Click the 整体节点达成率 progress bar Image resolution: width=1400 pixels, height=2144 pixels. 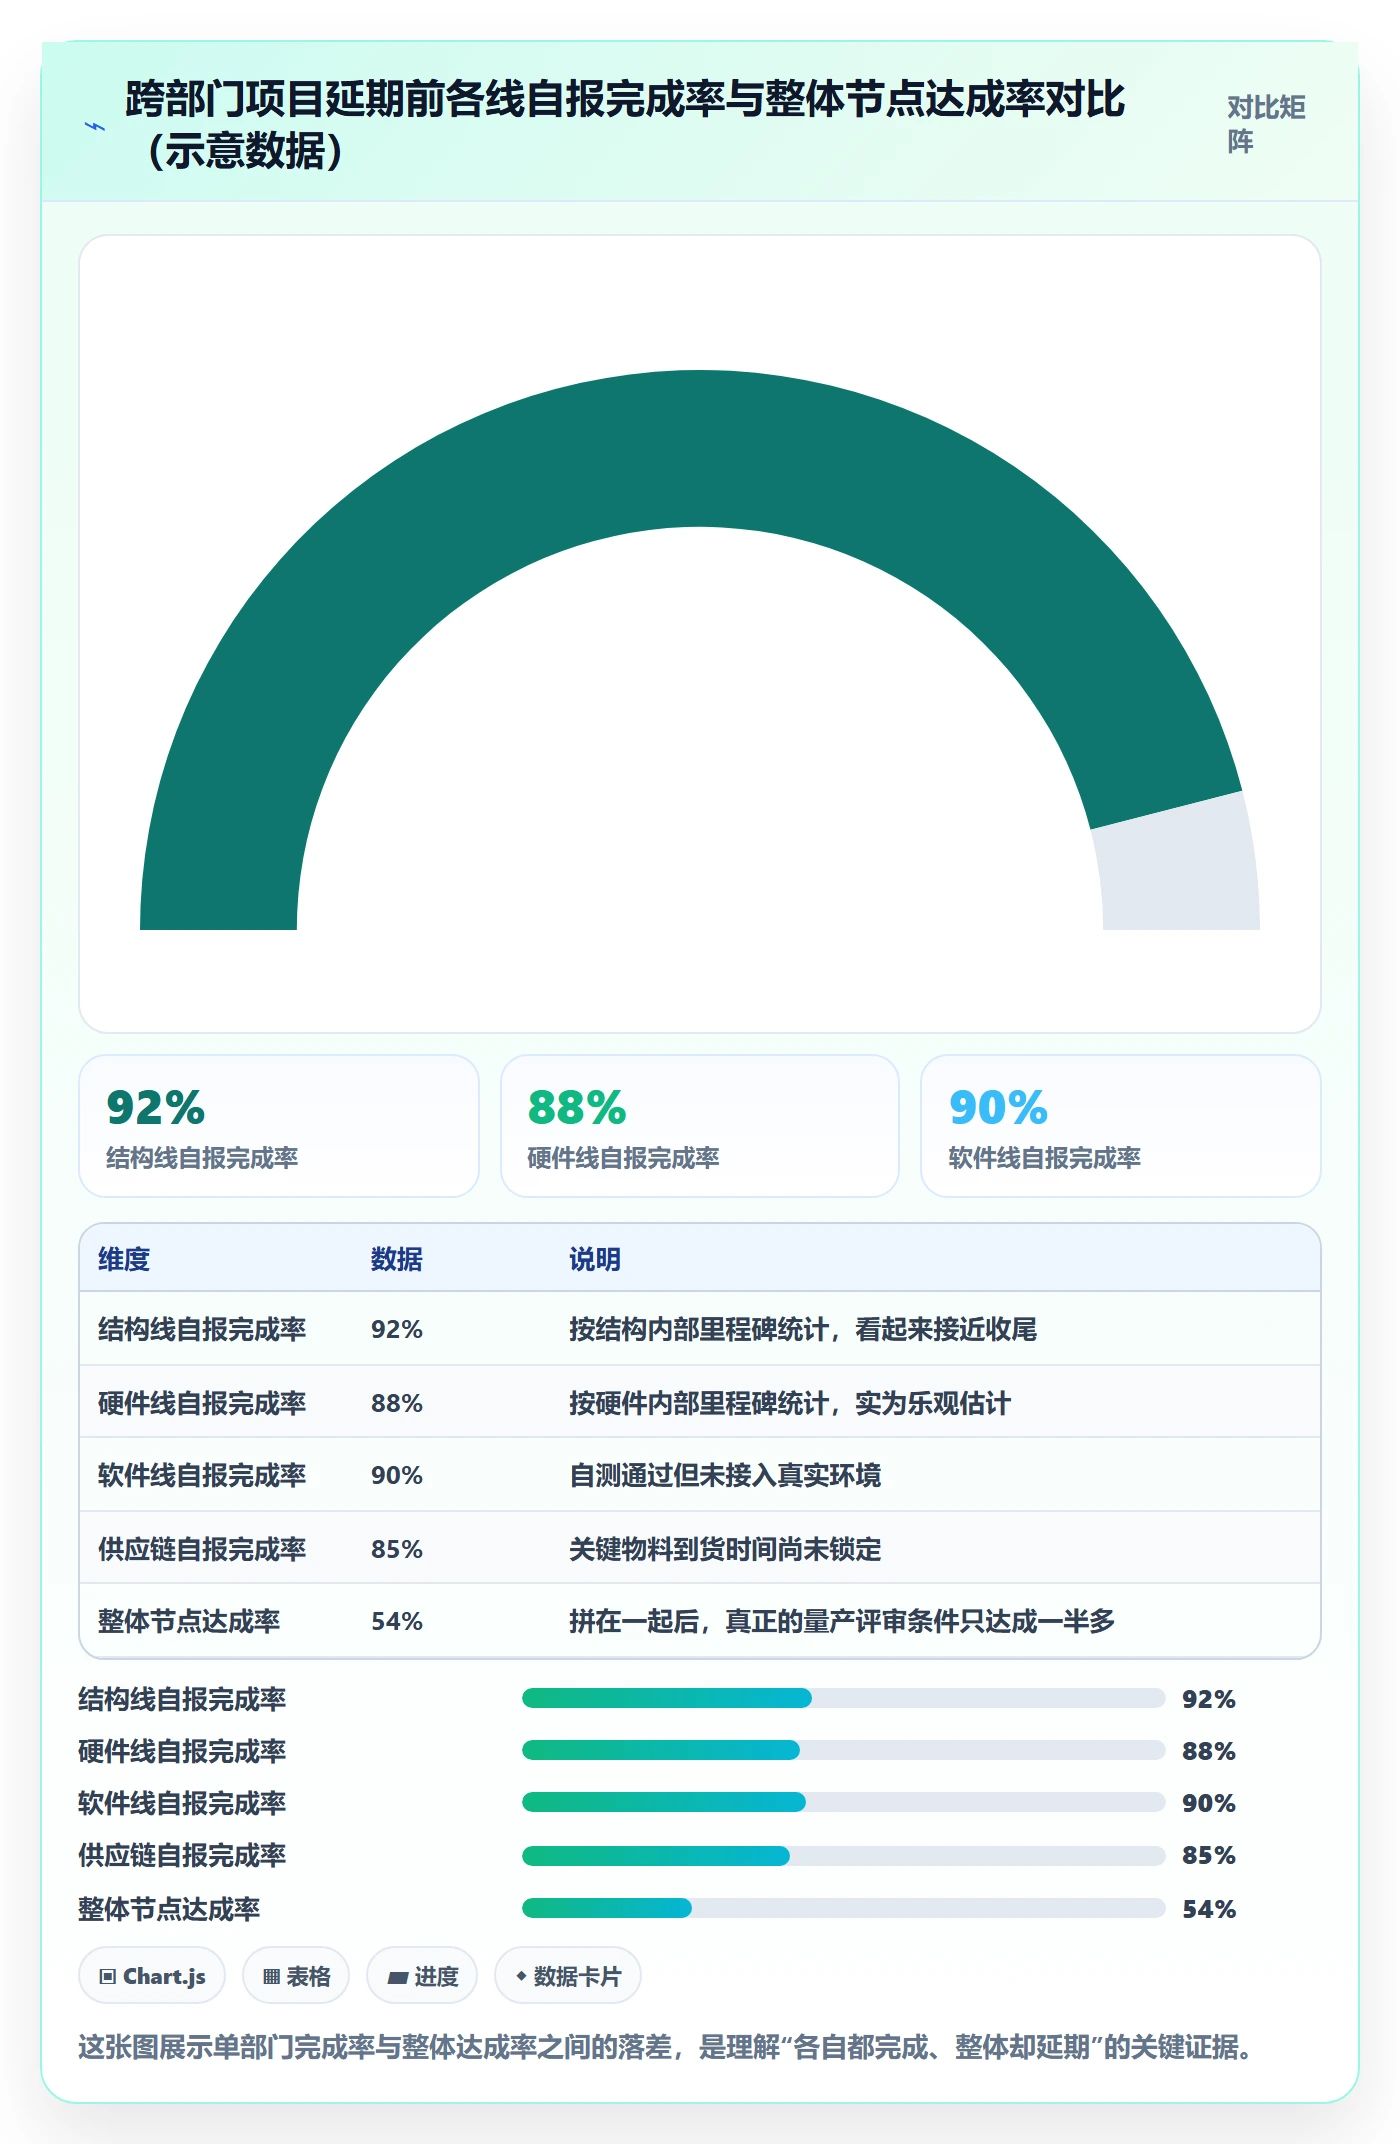point(843,1908)
